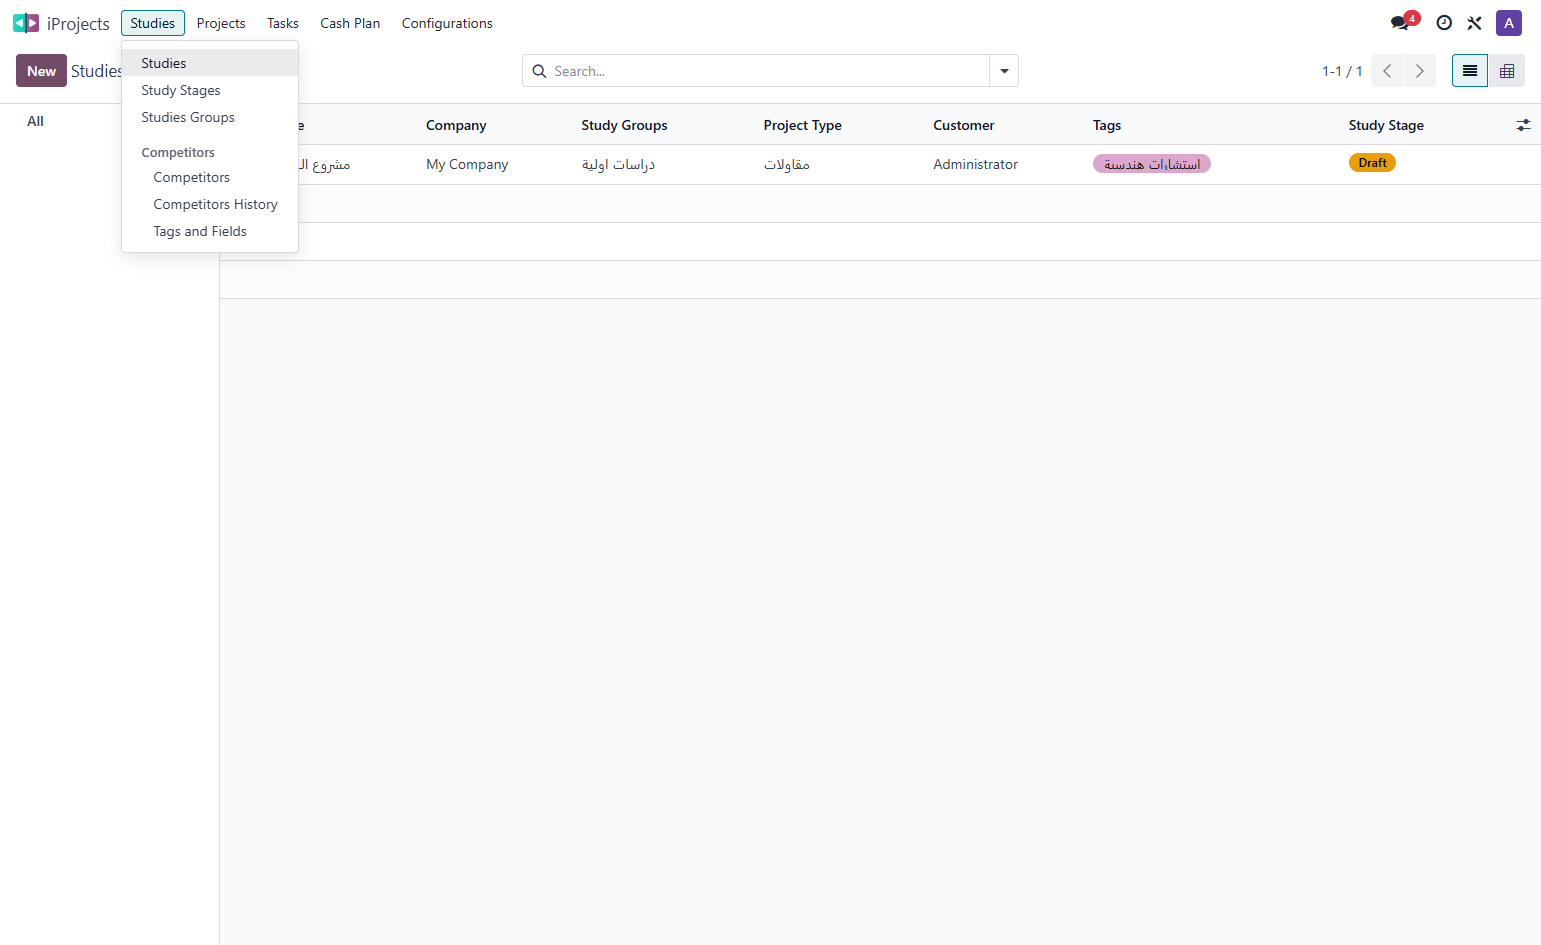The width and height of the screenshot is (1541, 945).
Task: Select Studies in the dropdown menu
Action: point(210,63)
